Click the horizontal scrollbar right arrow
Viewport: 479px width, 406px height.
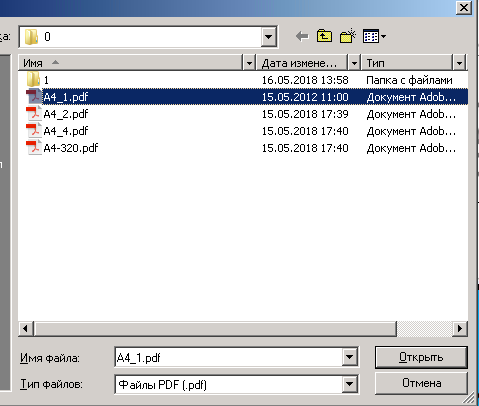point(460,328)
